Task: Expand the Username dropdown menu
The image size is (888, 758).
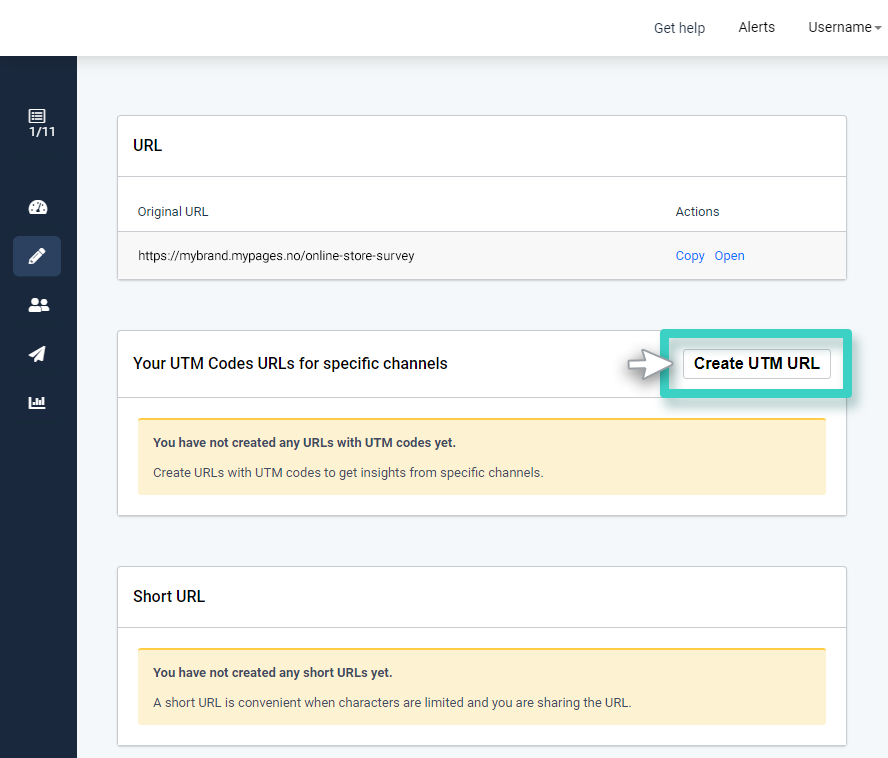Action: [844, 27]
